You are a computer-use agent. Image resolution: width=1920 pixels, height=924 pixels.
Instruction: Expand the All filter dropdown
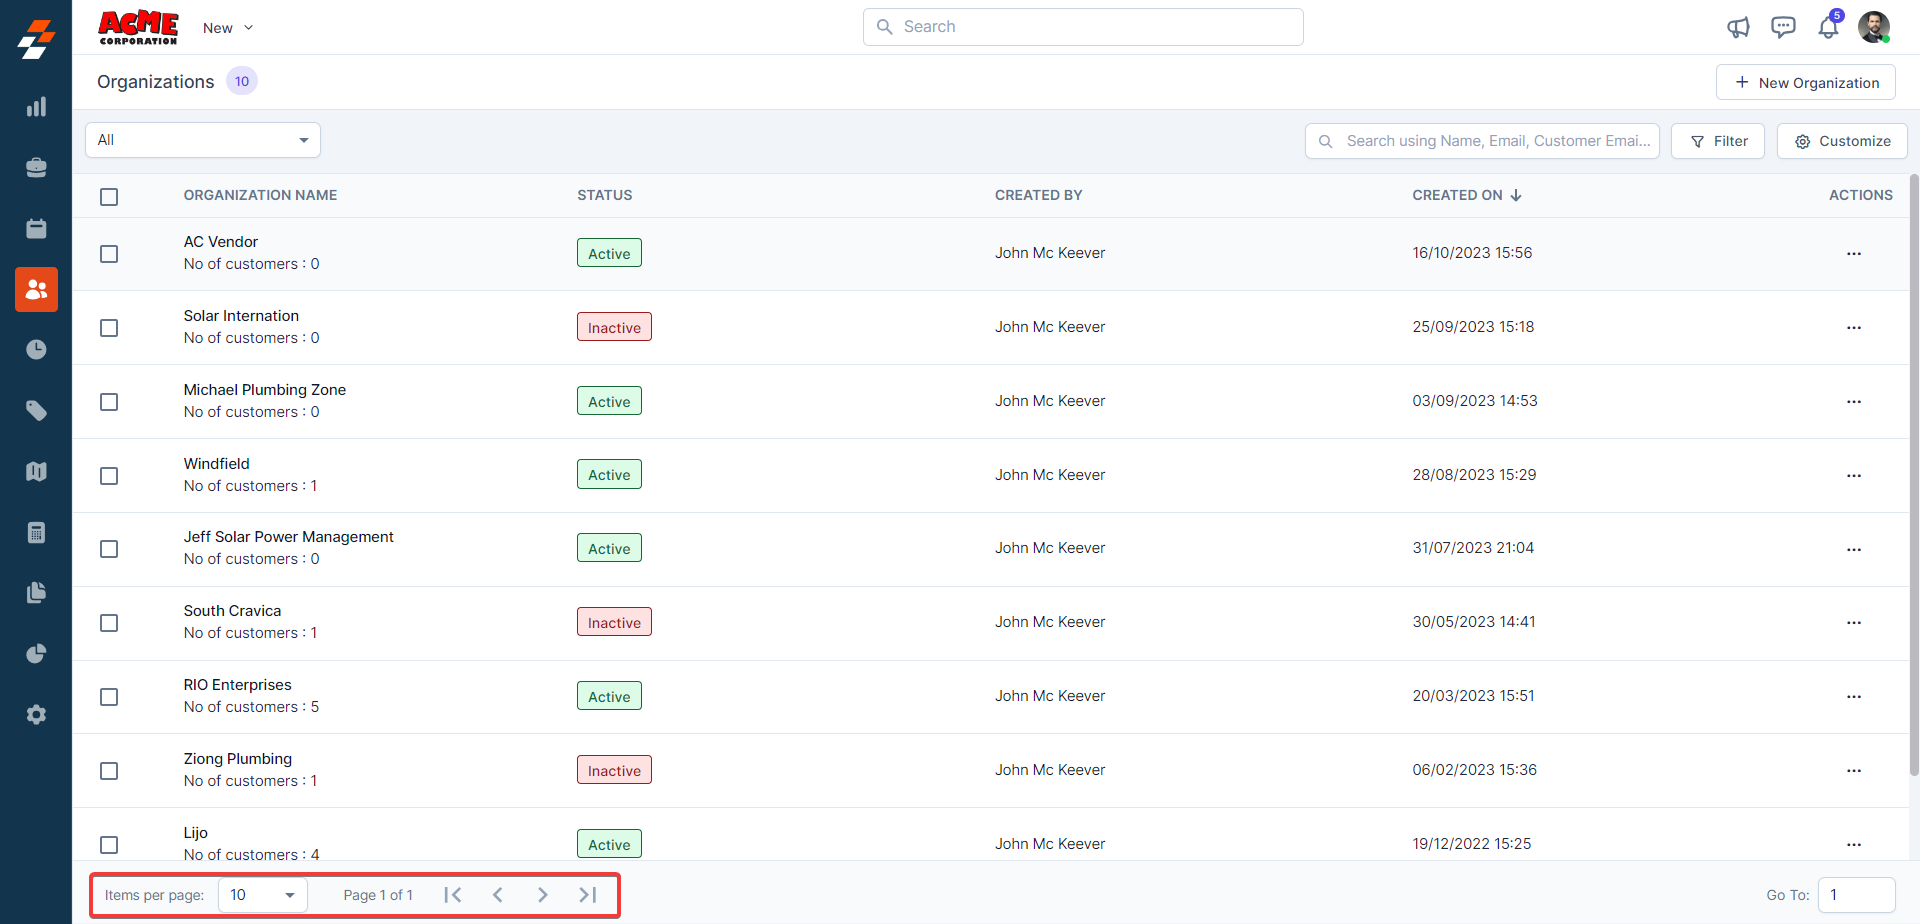tap(203, 140)
